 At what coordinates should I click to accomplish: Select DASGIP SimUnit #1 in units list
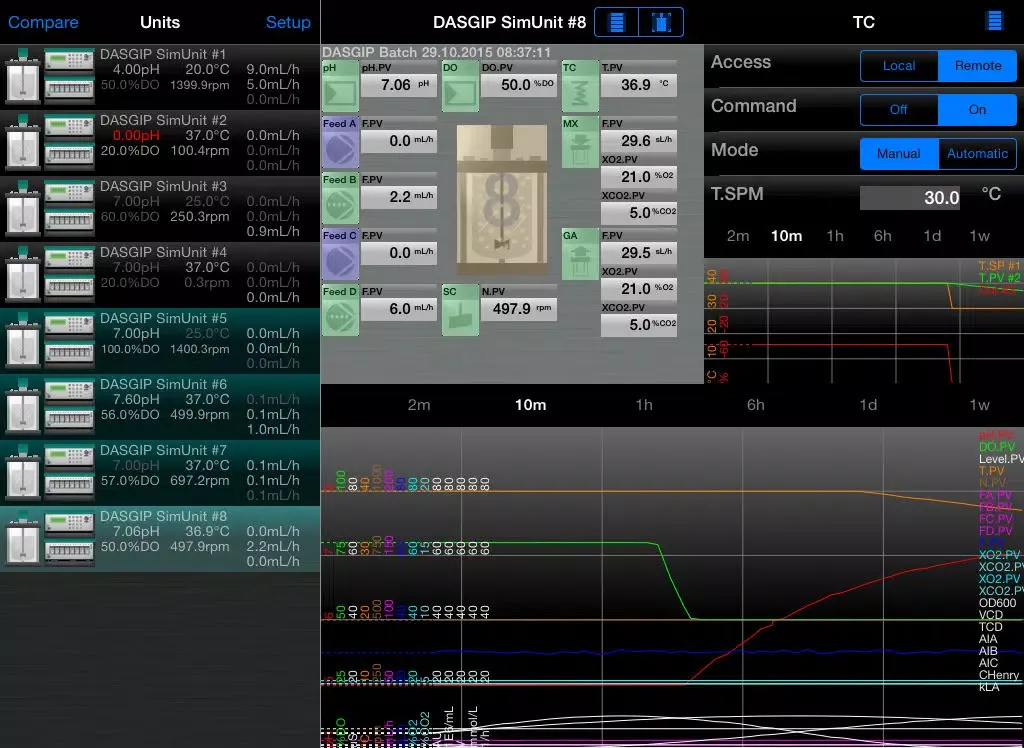point(160,77)
